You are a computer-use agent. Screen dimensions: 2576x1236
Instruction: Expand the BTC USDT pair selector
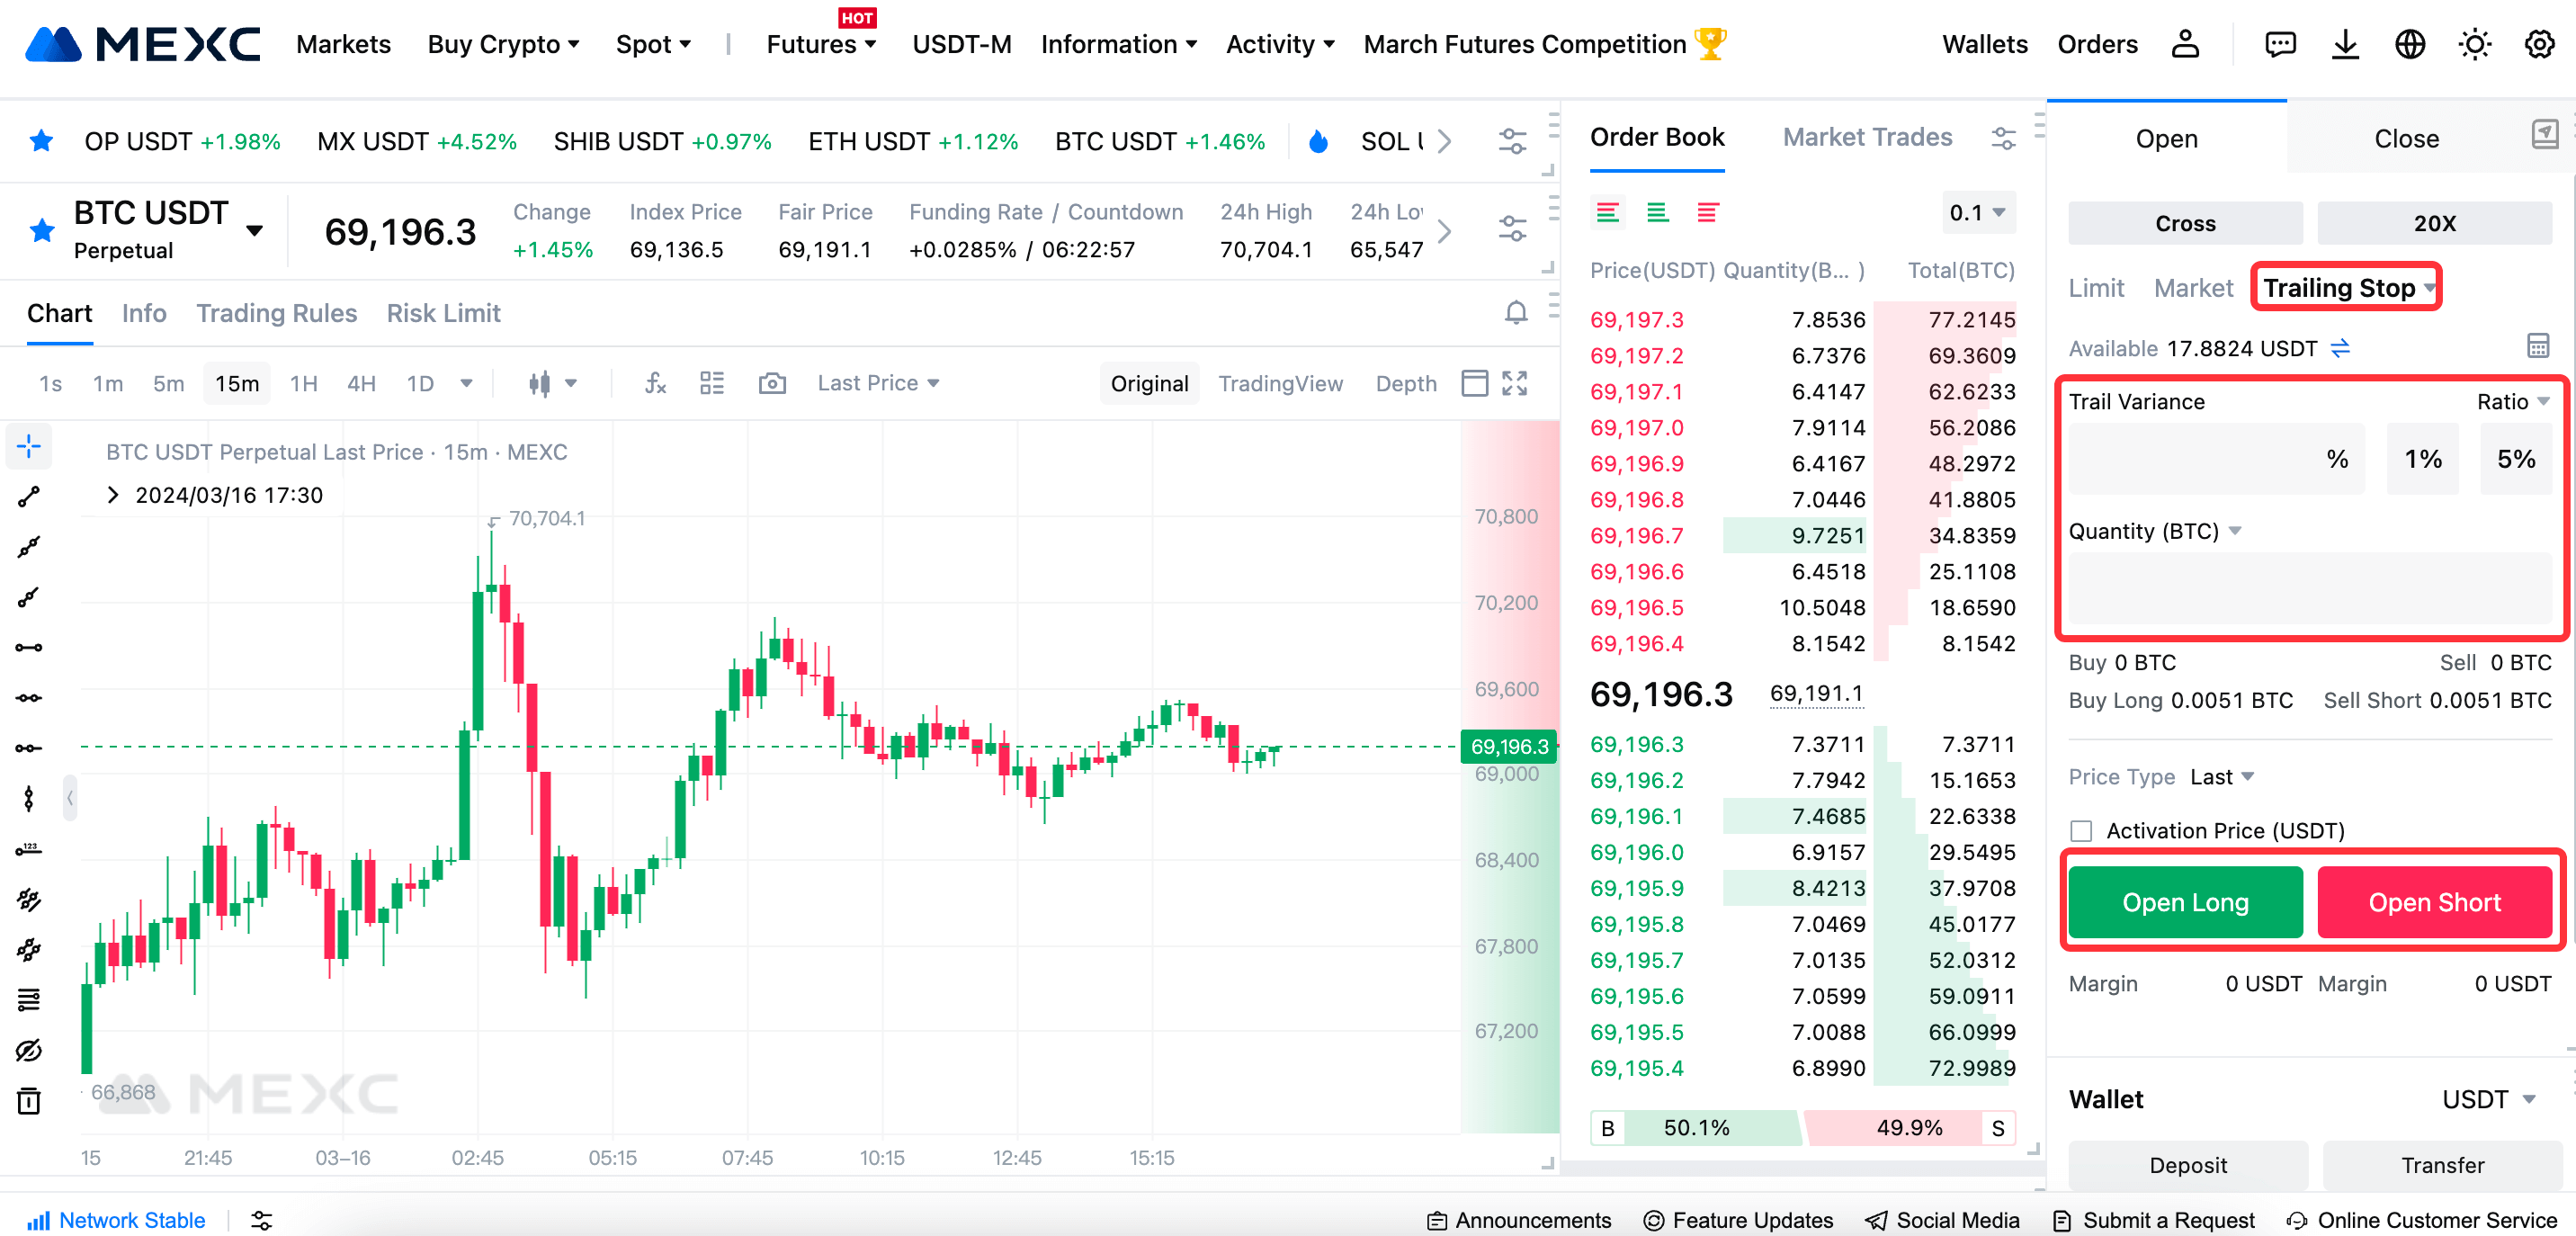pos(255,231)
